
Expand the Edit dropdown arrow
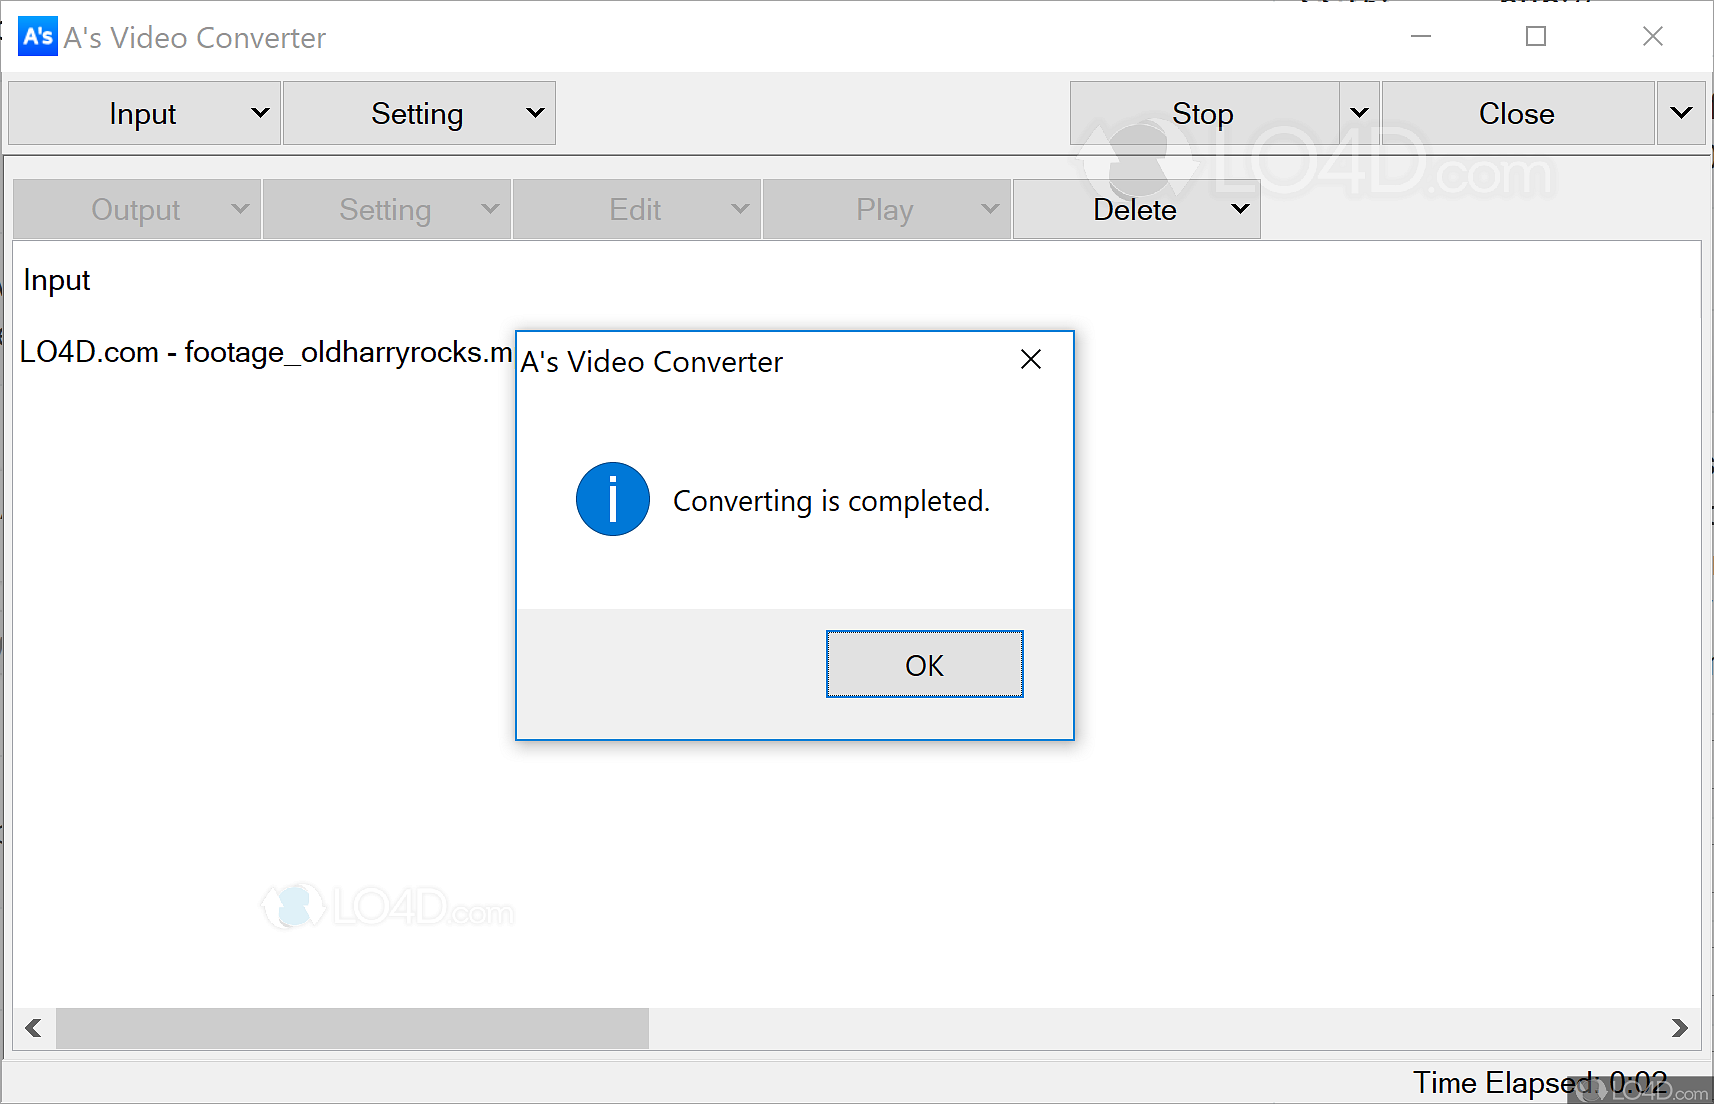[x=740, y=209]
